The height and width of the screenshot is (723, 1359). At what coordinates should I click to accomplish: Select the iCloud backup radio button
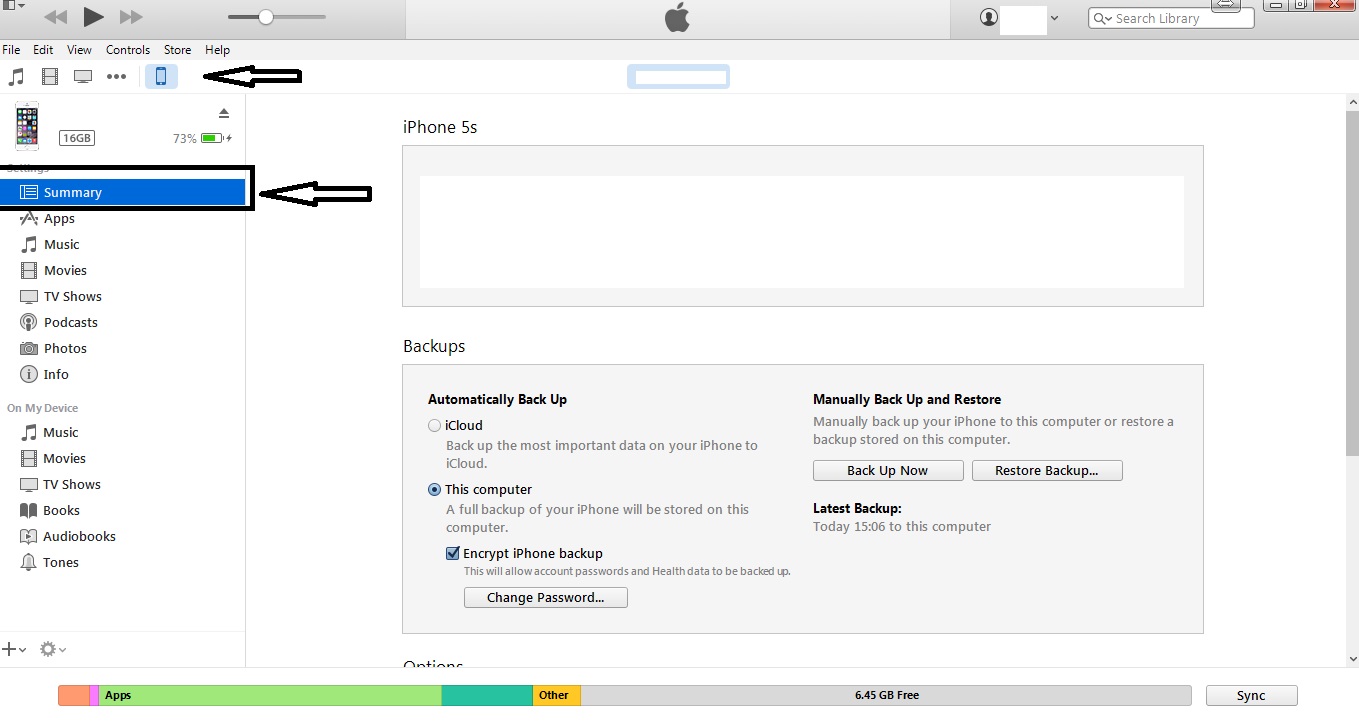[434, 426]
